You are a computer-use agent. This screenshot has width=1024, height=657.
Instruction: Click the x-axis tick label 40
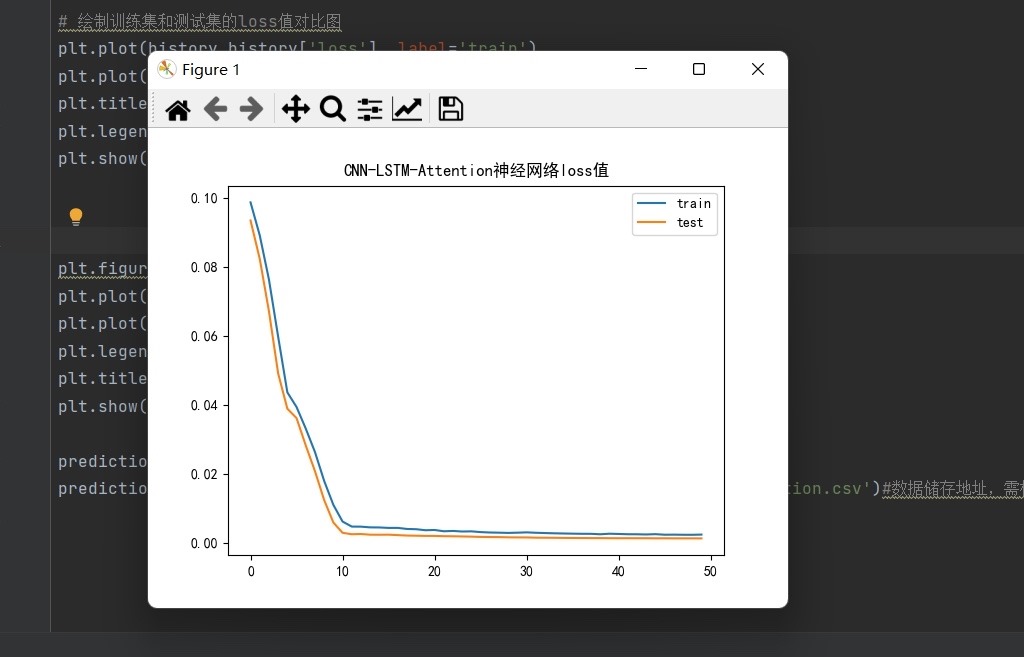(x=618, y=571)
